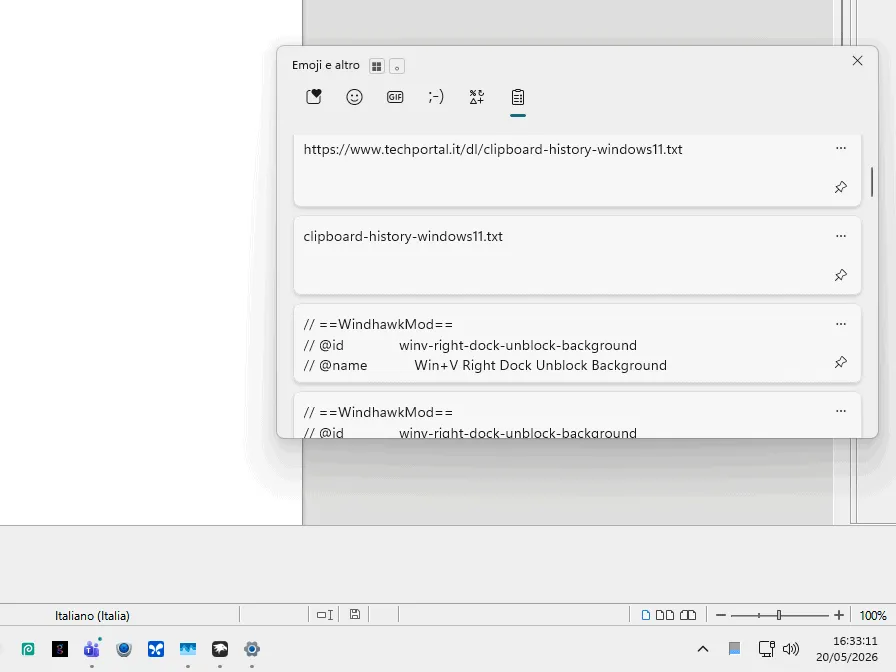Image resolution: width=896 pixels, height=672 pixels.
Task: Open zoom settings via the 100% label
Action: [873, 615]
